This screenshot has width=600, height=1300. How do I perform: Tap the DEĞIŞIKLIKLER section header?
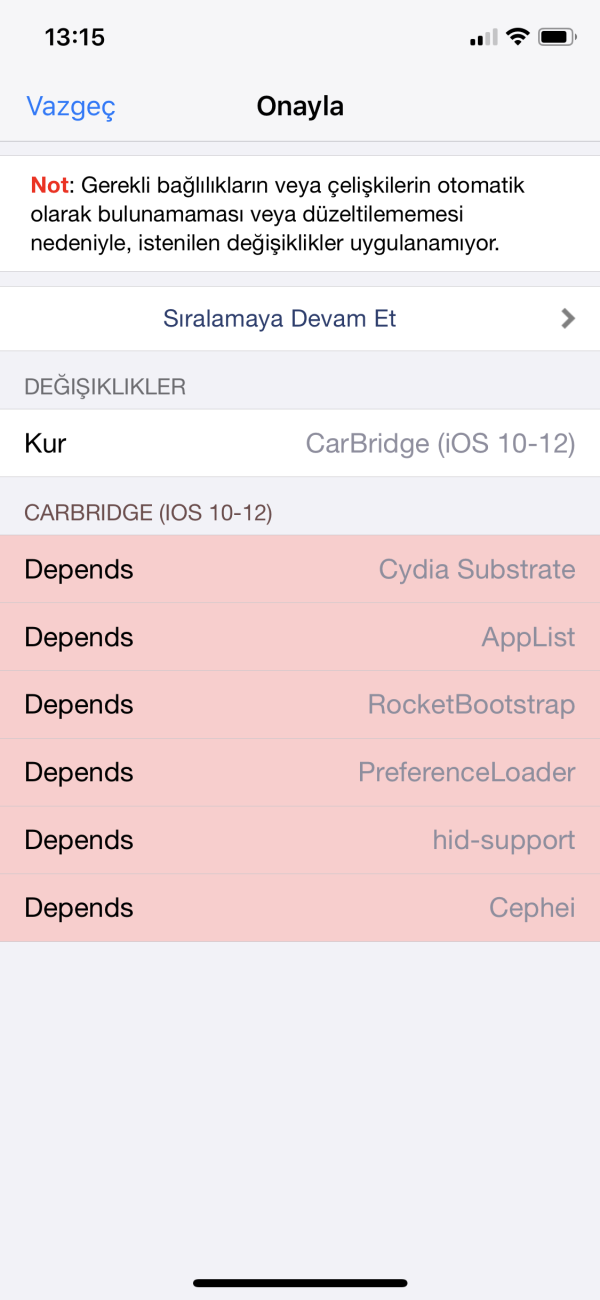pos(104,385)
